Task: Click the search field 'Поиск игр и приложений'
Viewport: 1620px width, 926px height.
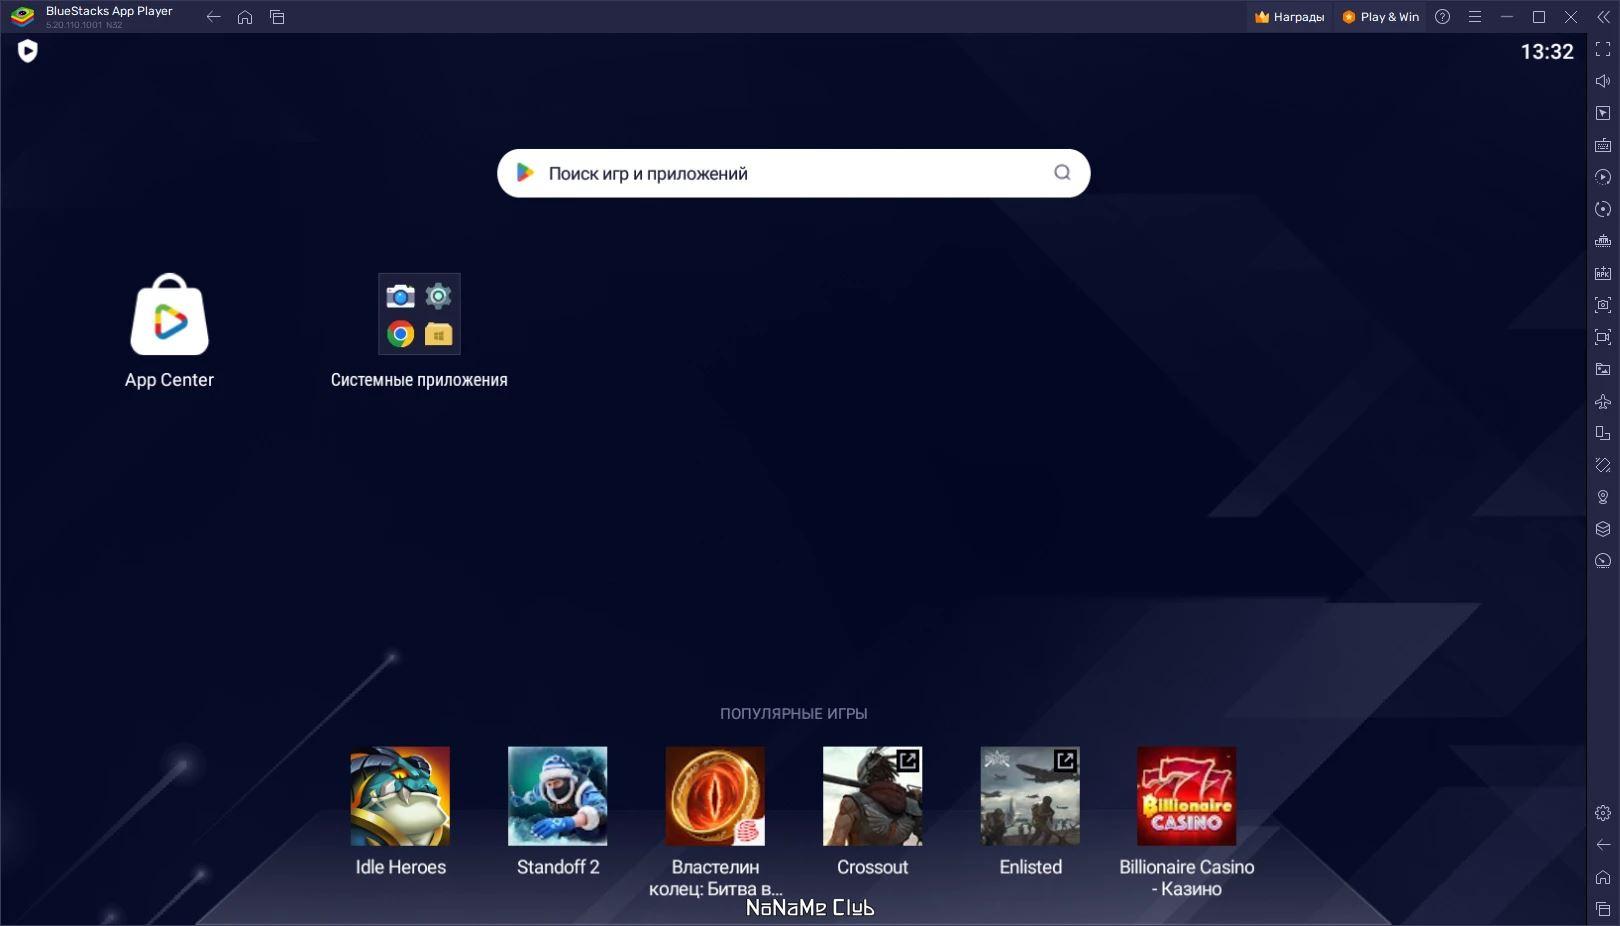Action: [794, 173]
